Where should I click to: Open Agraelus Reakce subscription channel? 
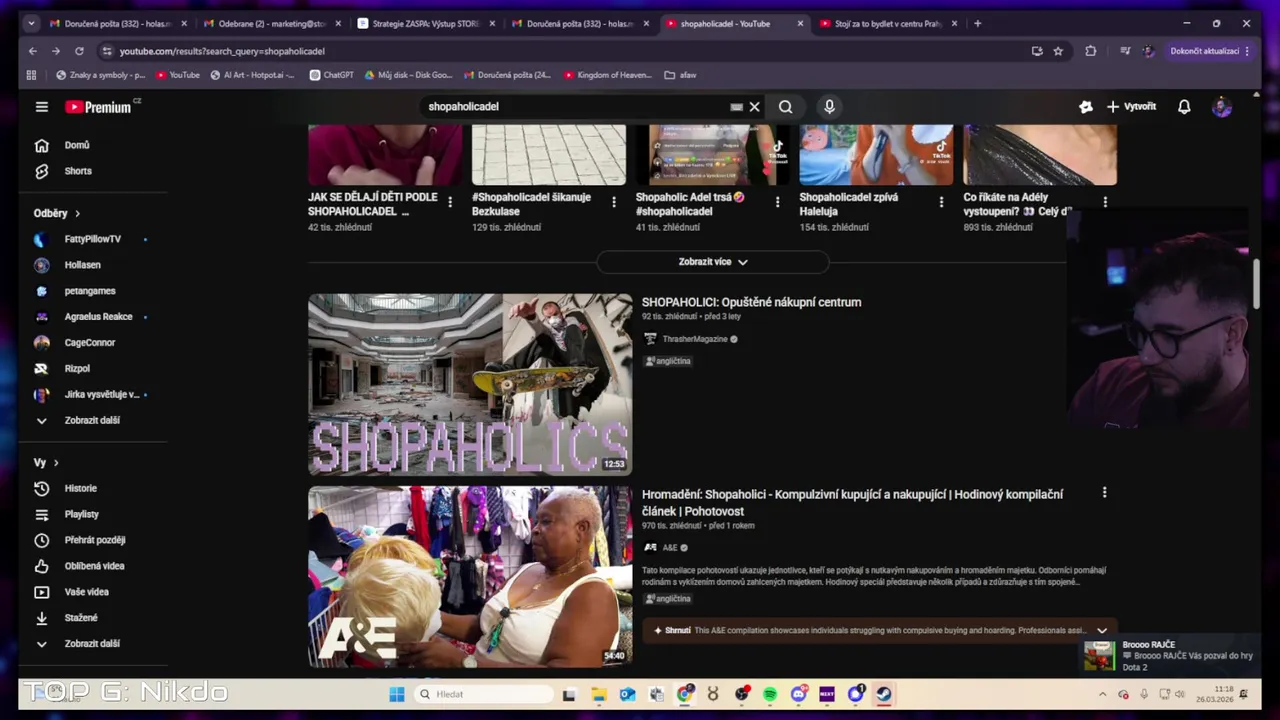tap(98, 317)
